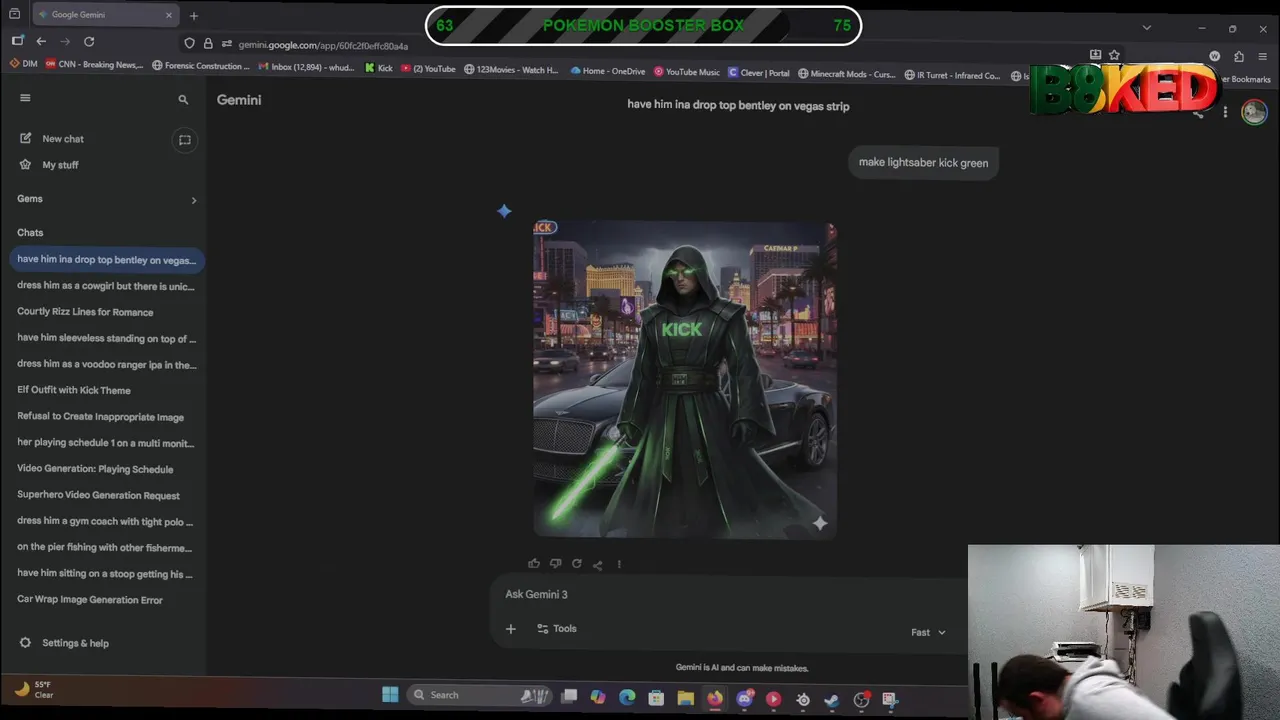The width and height of the screenshot is (1280, 720).
Task: Open Microsoft Edge from the taskbar
Action: click(627, 698)
